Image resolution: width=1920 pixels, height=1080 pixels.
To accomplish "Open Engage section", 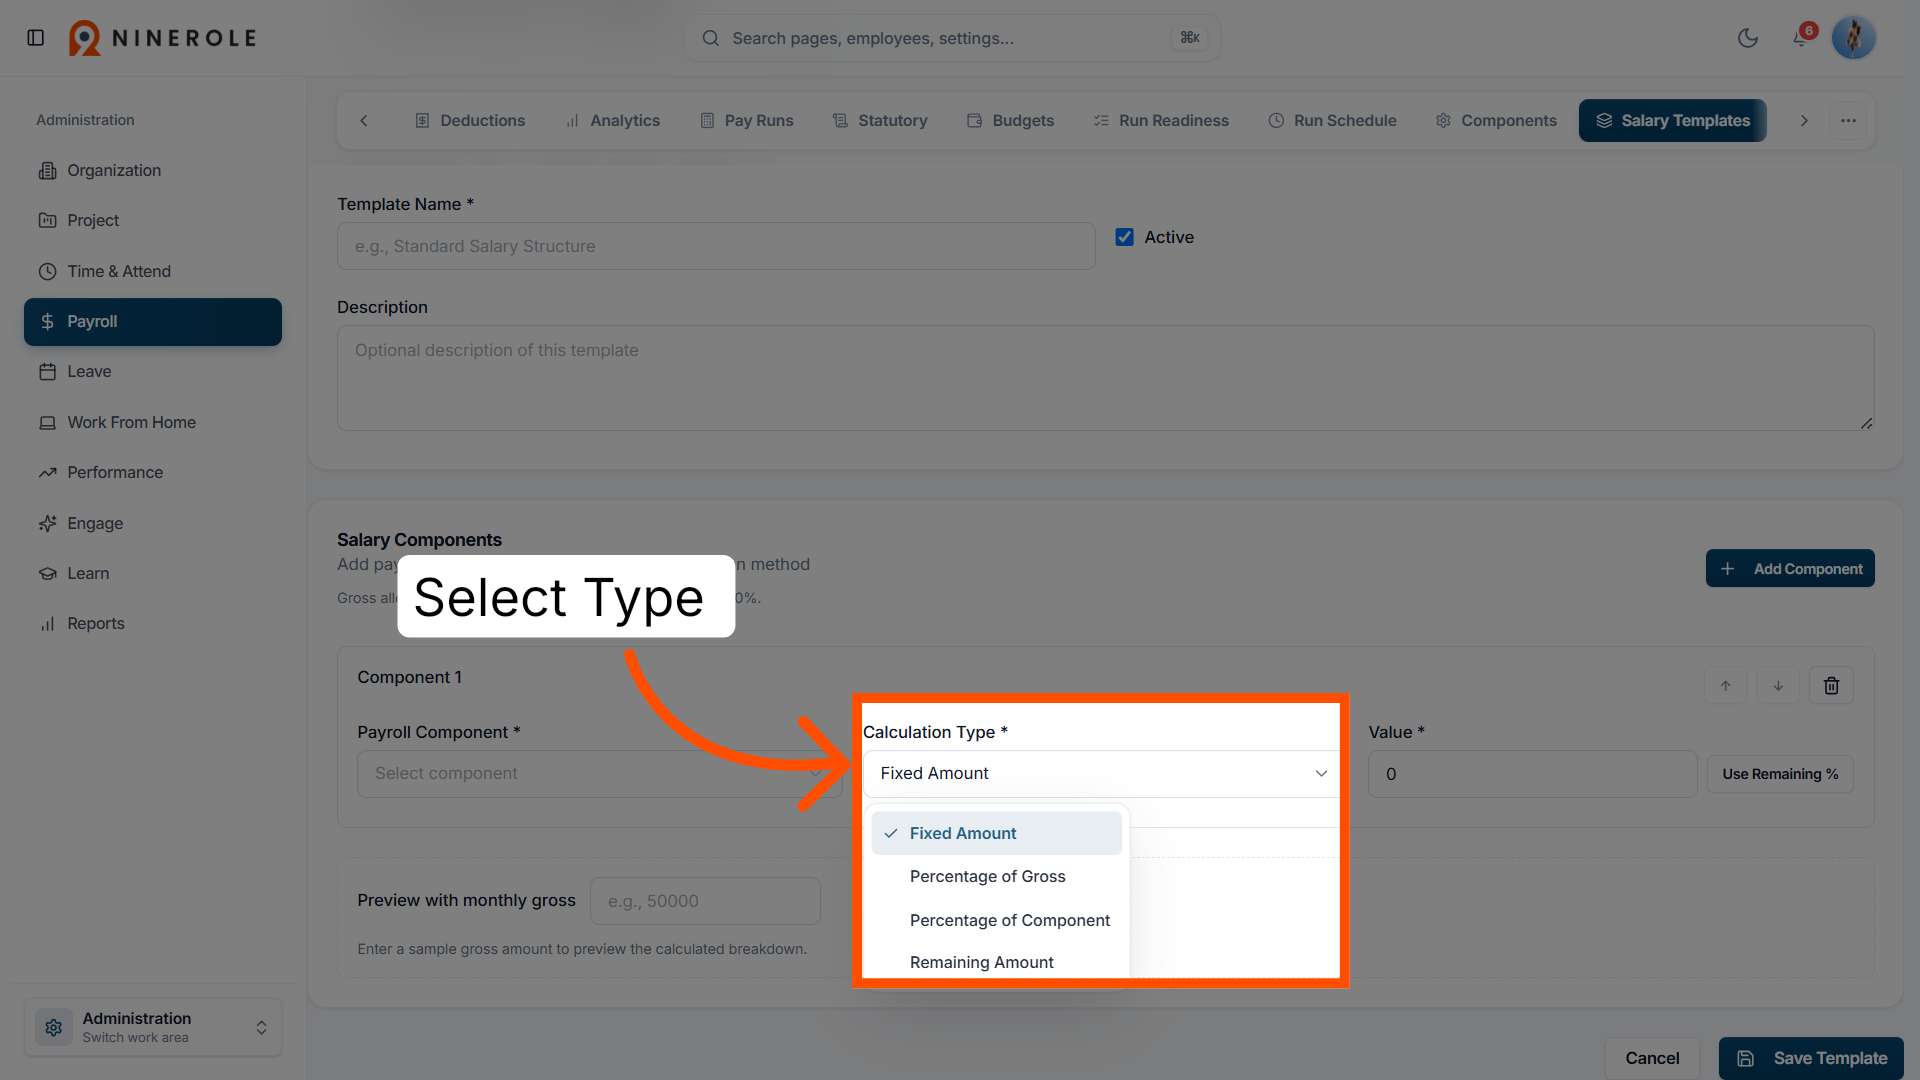I will click(x=153, y=524).
